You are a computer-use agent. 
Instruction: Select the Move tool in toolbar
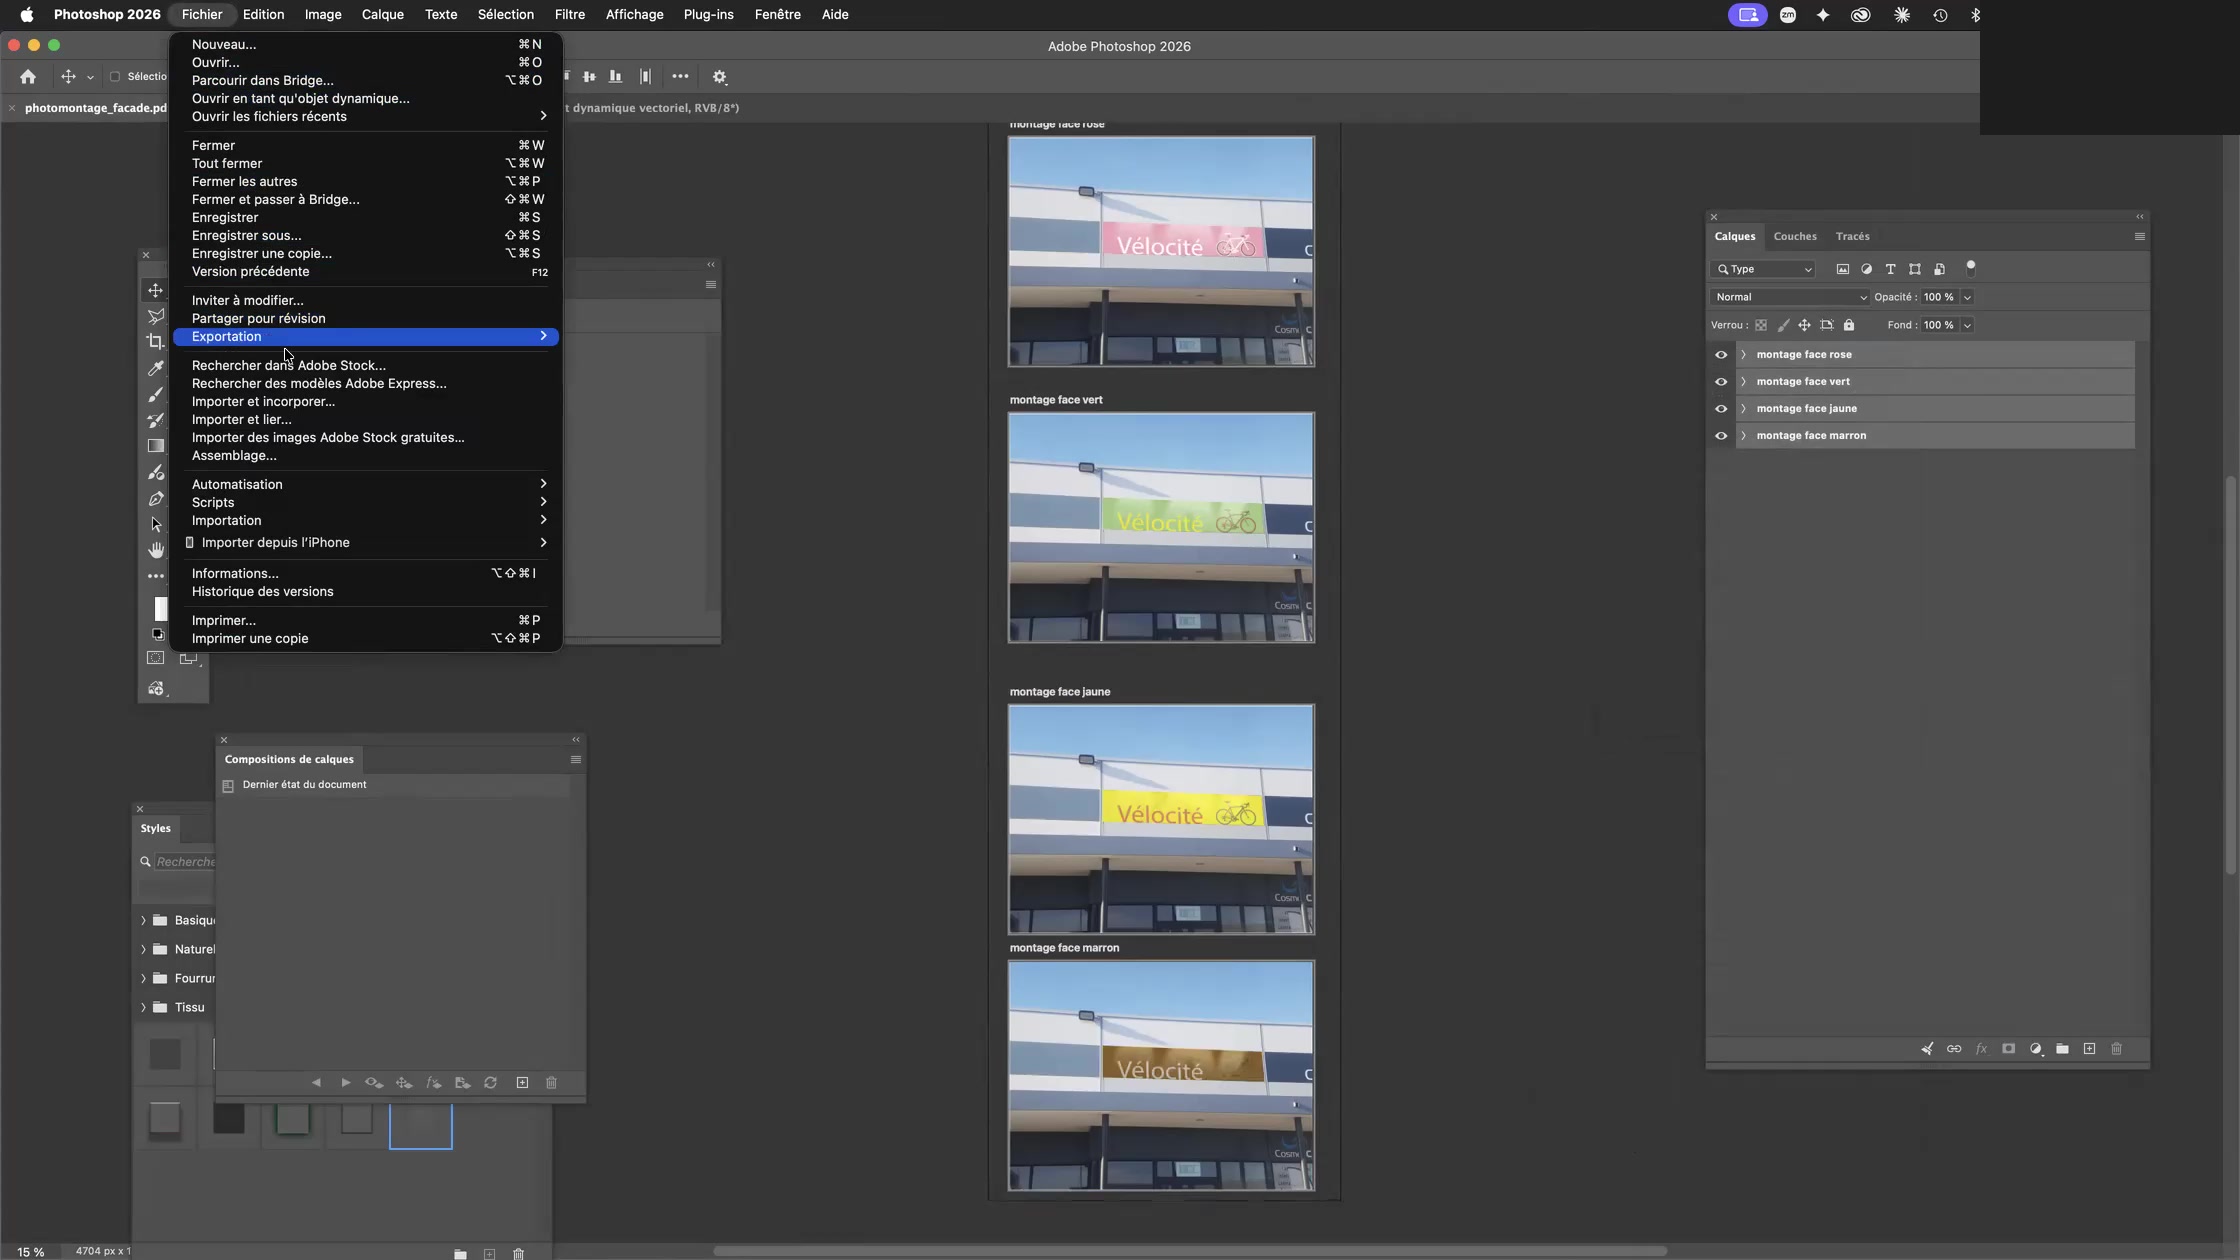[155, 290]
